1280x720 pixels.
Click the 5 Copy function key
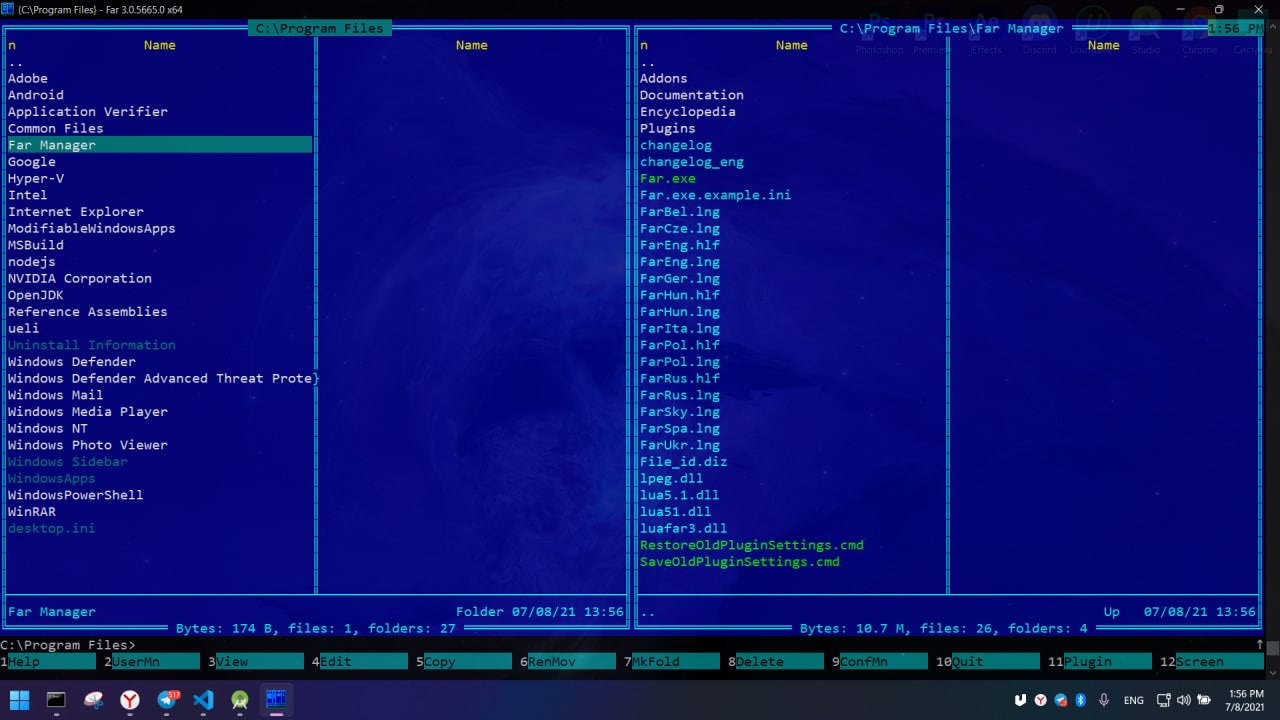(x=464, y=662)
